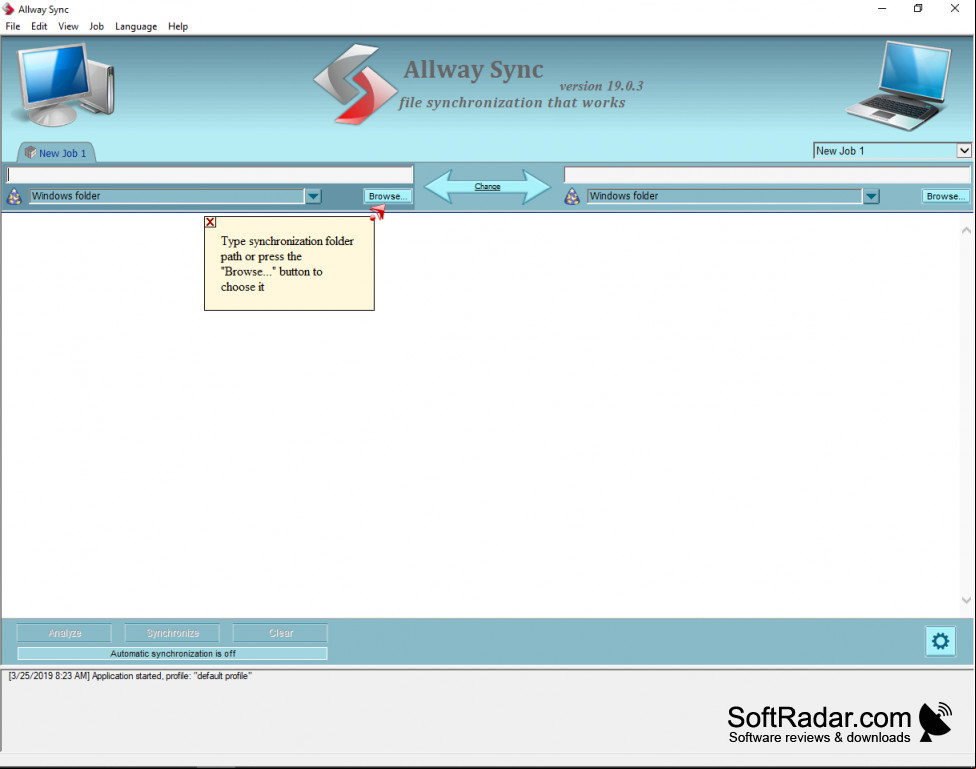Open the File menu
The width and height of the screenshot is (976, 769).
pyautogui.click(x=12, y=26)
